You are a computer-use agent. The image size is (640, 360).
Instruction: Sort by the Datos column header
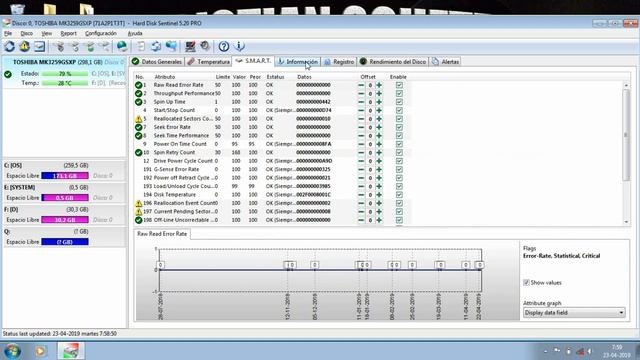[x=304, y=77]
